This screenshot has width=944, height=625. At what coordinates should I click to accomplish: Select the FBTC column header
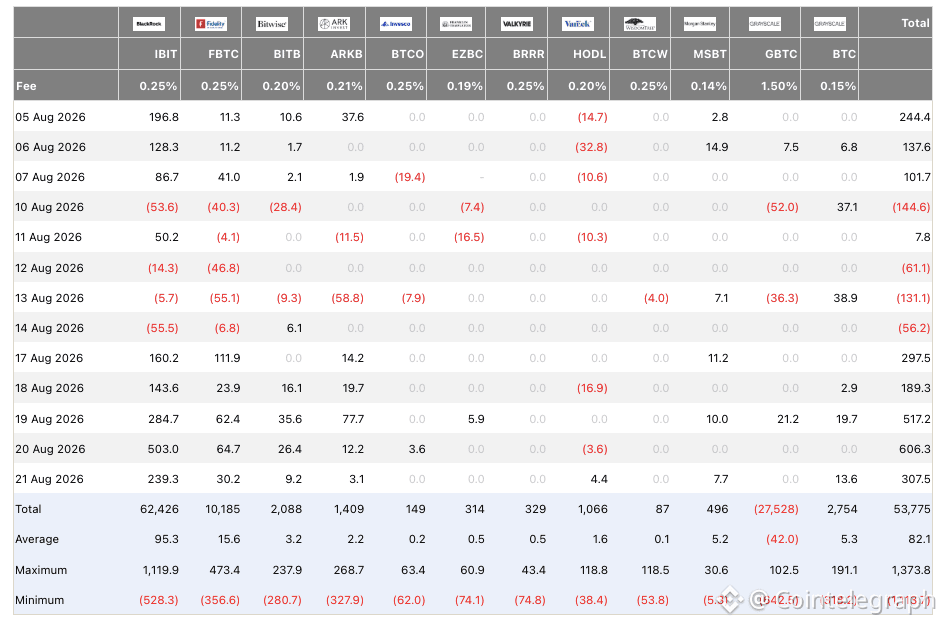tap(223, 54)
